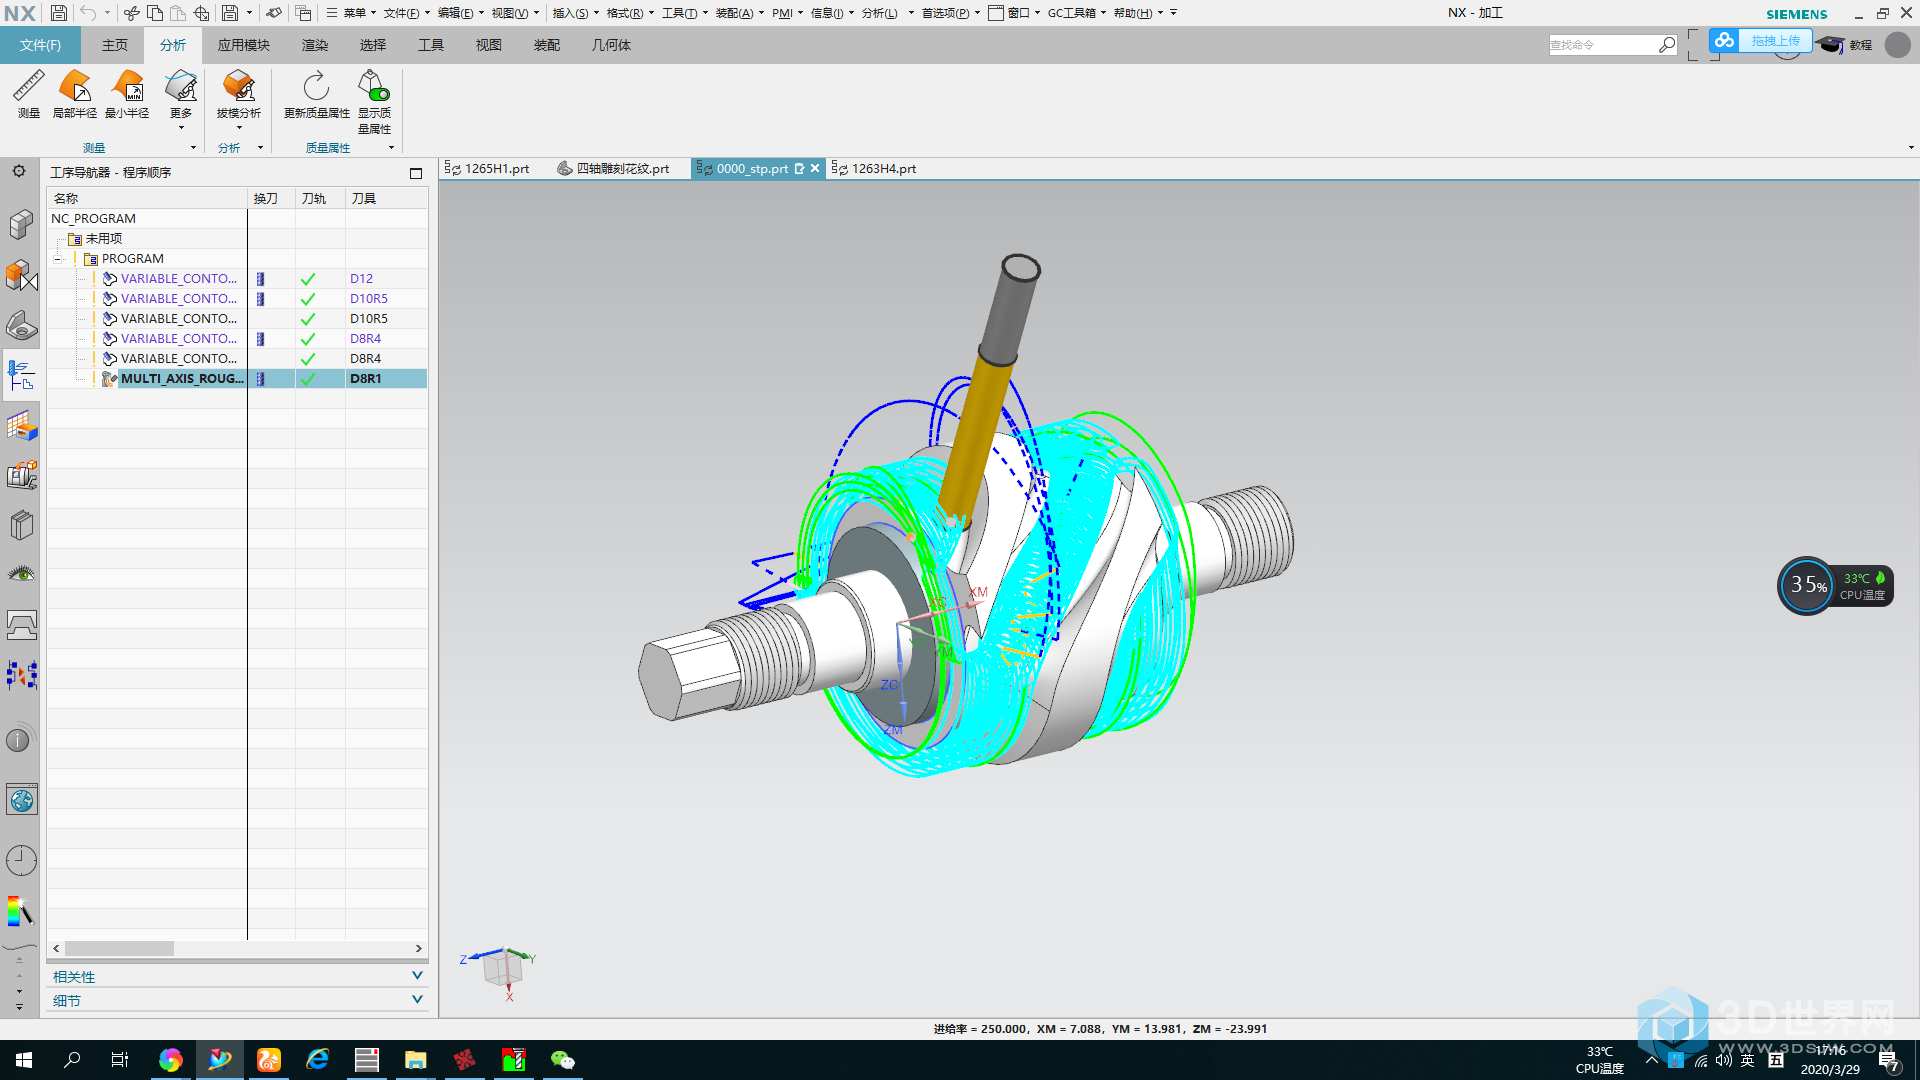Expand the 细节 (Details) section
This screenshot has width=1920, height=1080.
[417, 1000]
